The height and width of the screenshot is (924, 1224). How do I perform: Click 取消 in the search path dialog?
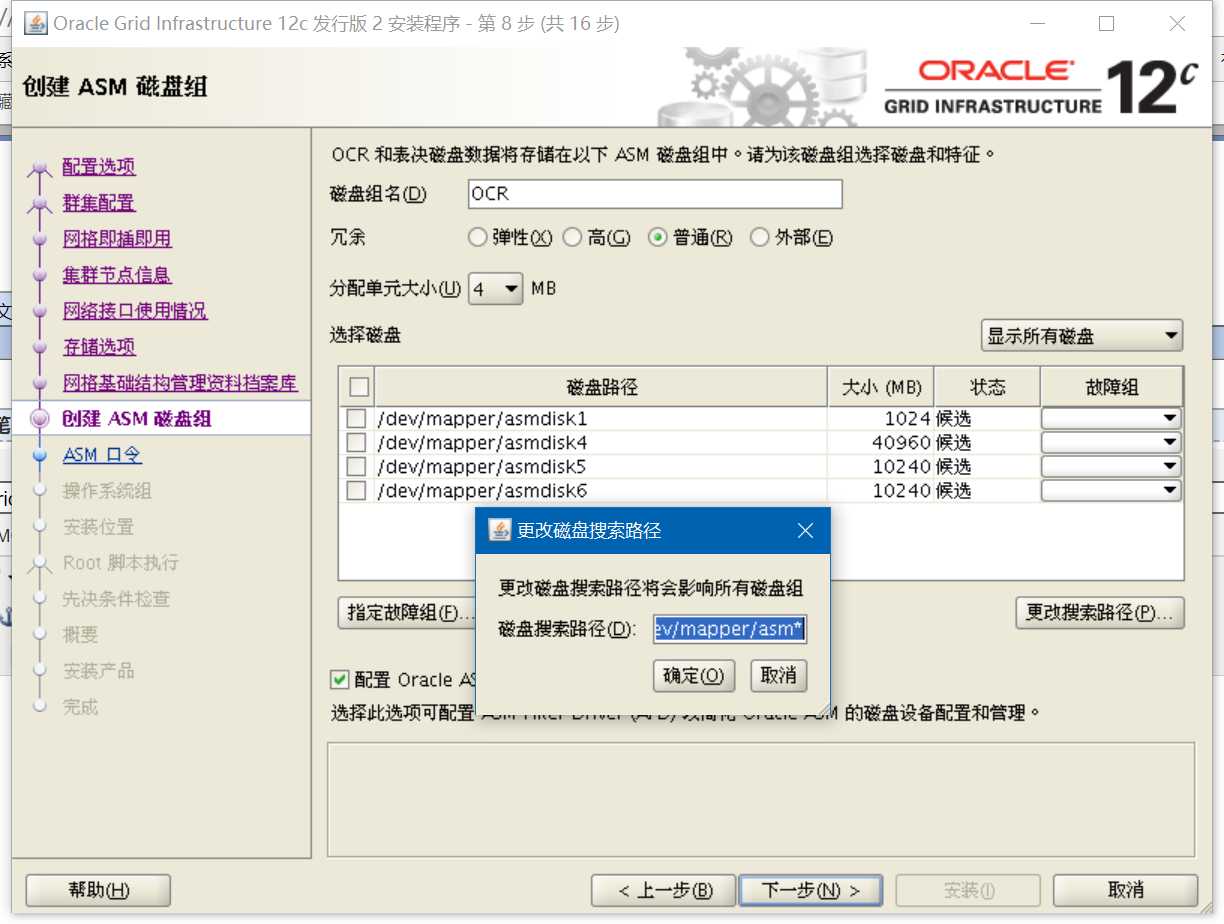(x=778, y=676)
